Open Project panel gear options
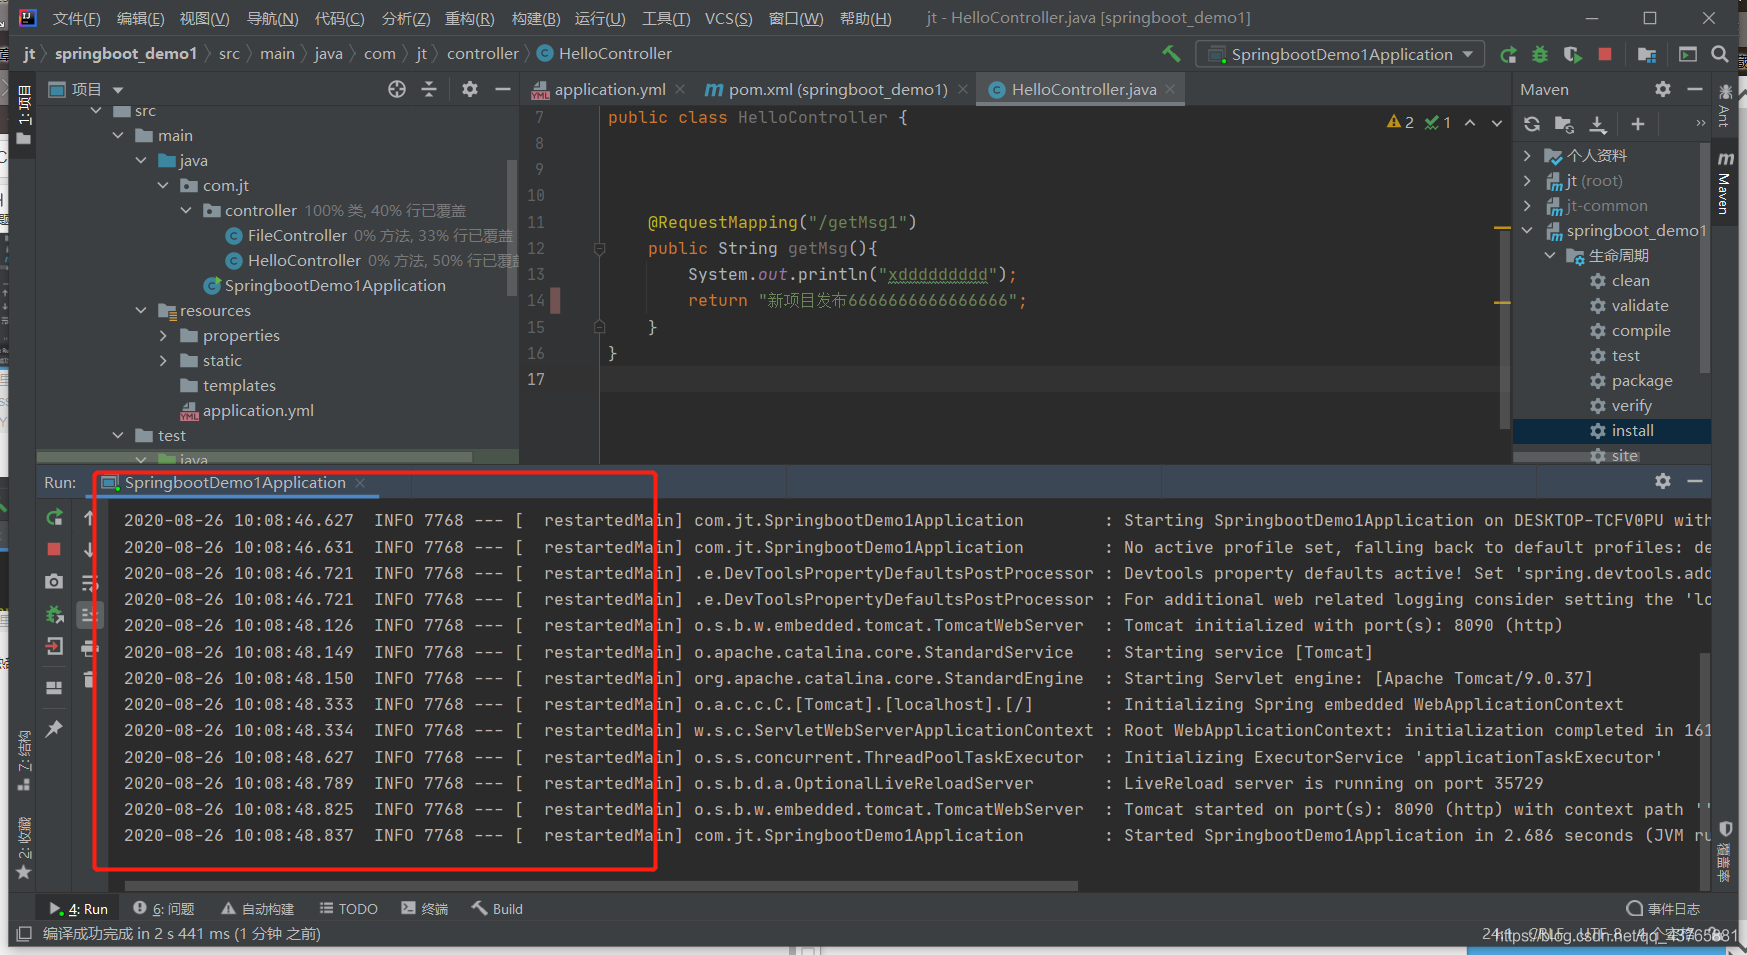 click(470, 89)
